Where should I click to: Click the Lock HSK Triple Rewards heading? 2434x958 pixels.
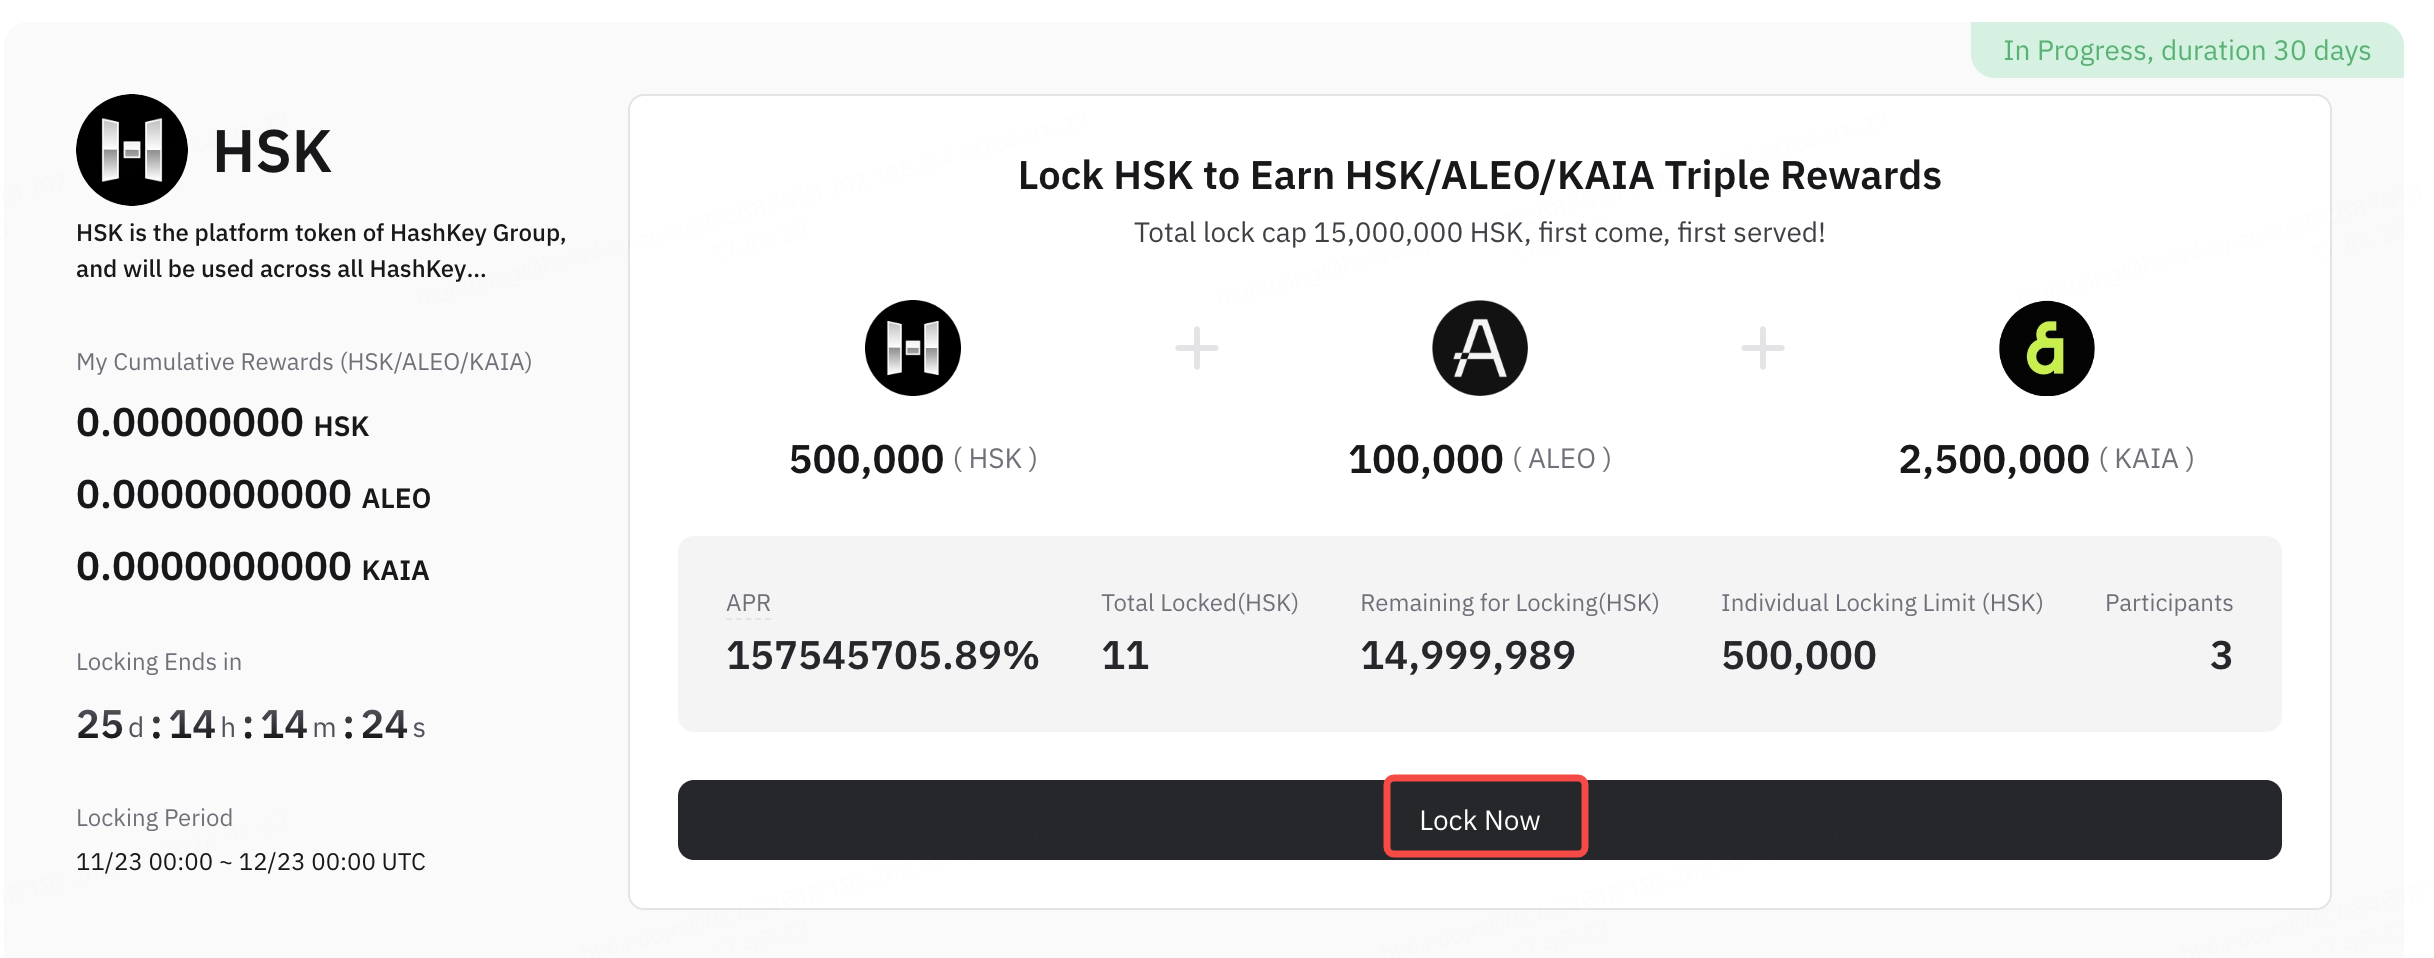(x=1480, y=175)
